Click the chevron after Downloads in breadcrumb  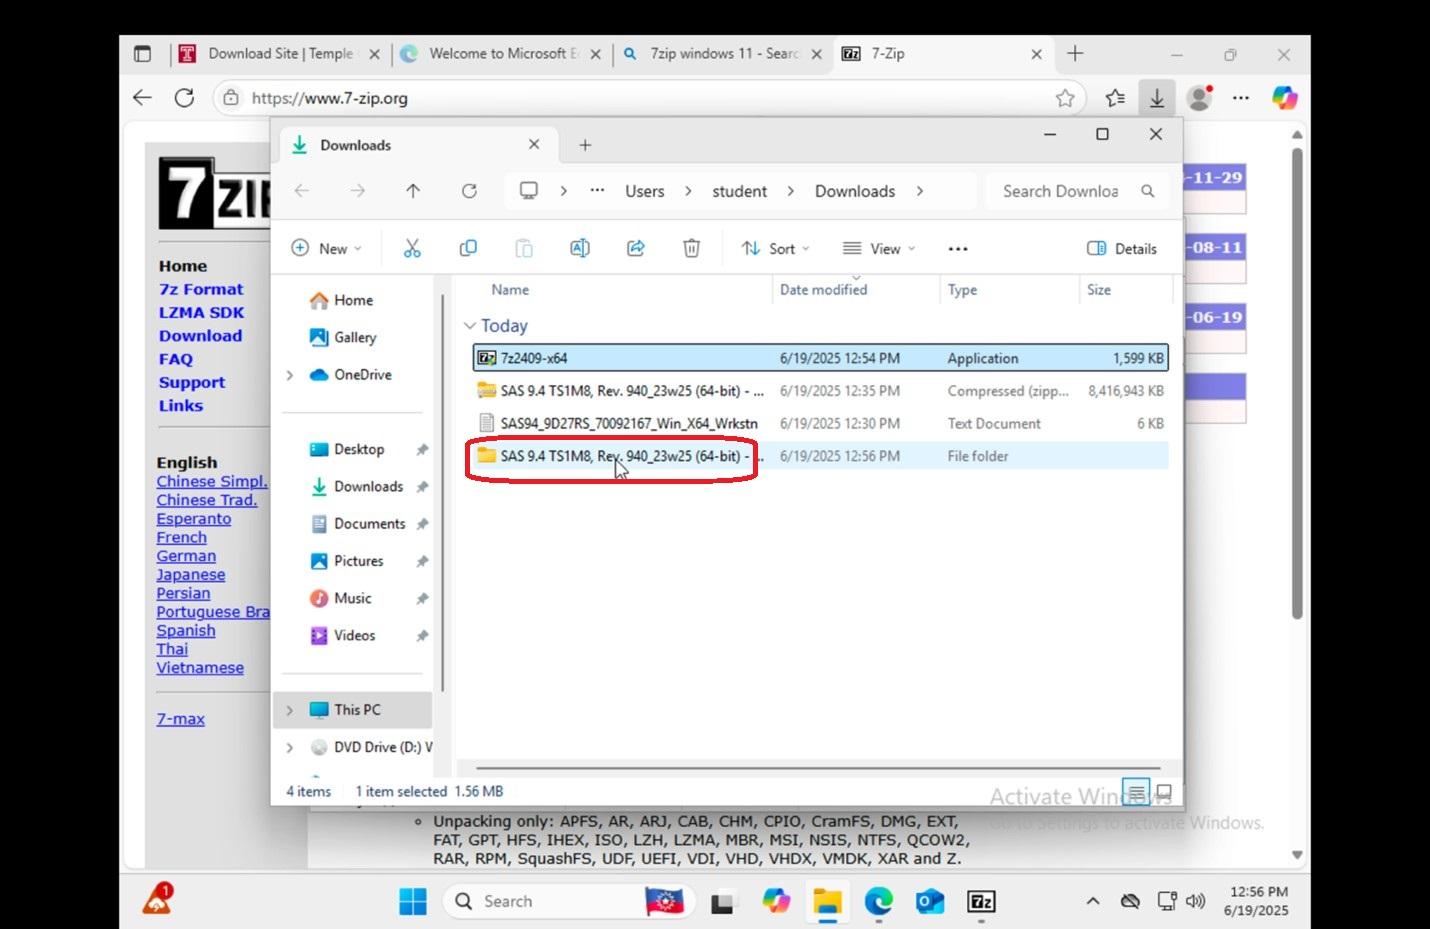pyautogui.click(x=920, y=191)
